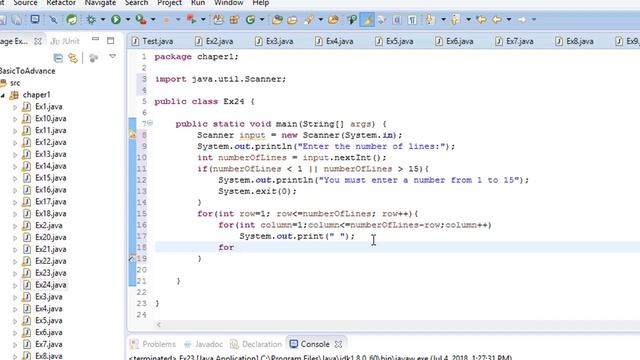The height and width of the screenshot is (360, 640).
Task: Open the Javadoc view tab
Action: pos(204,344)
